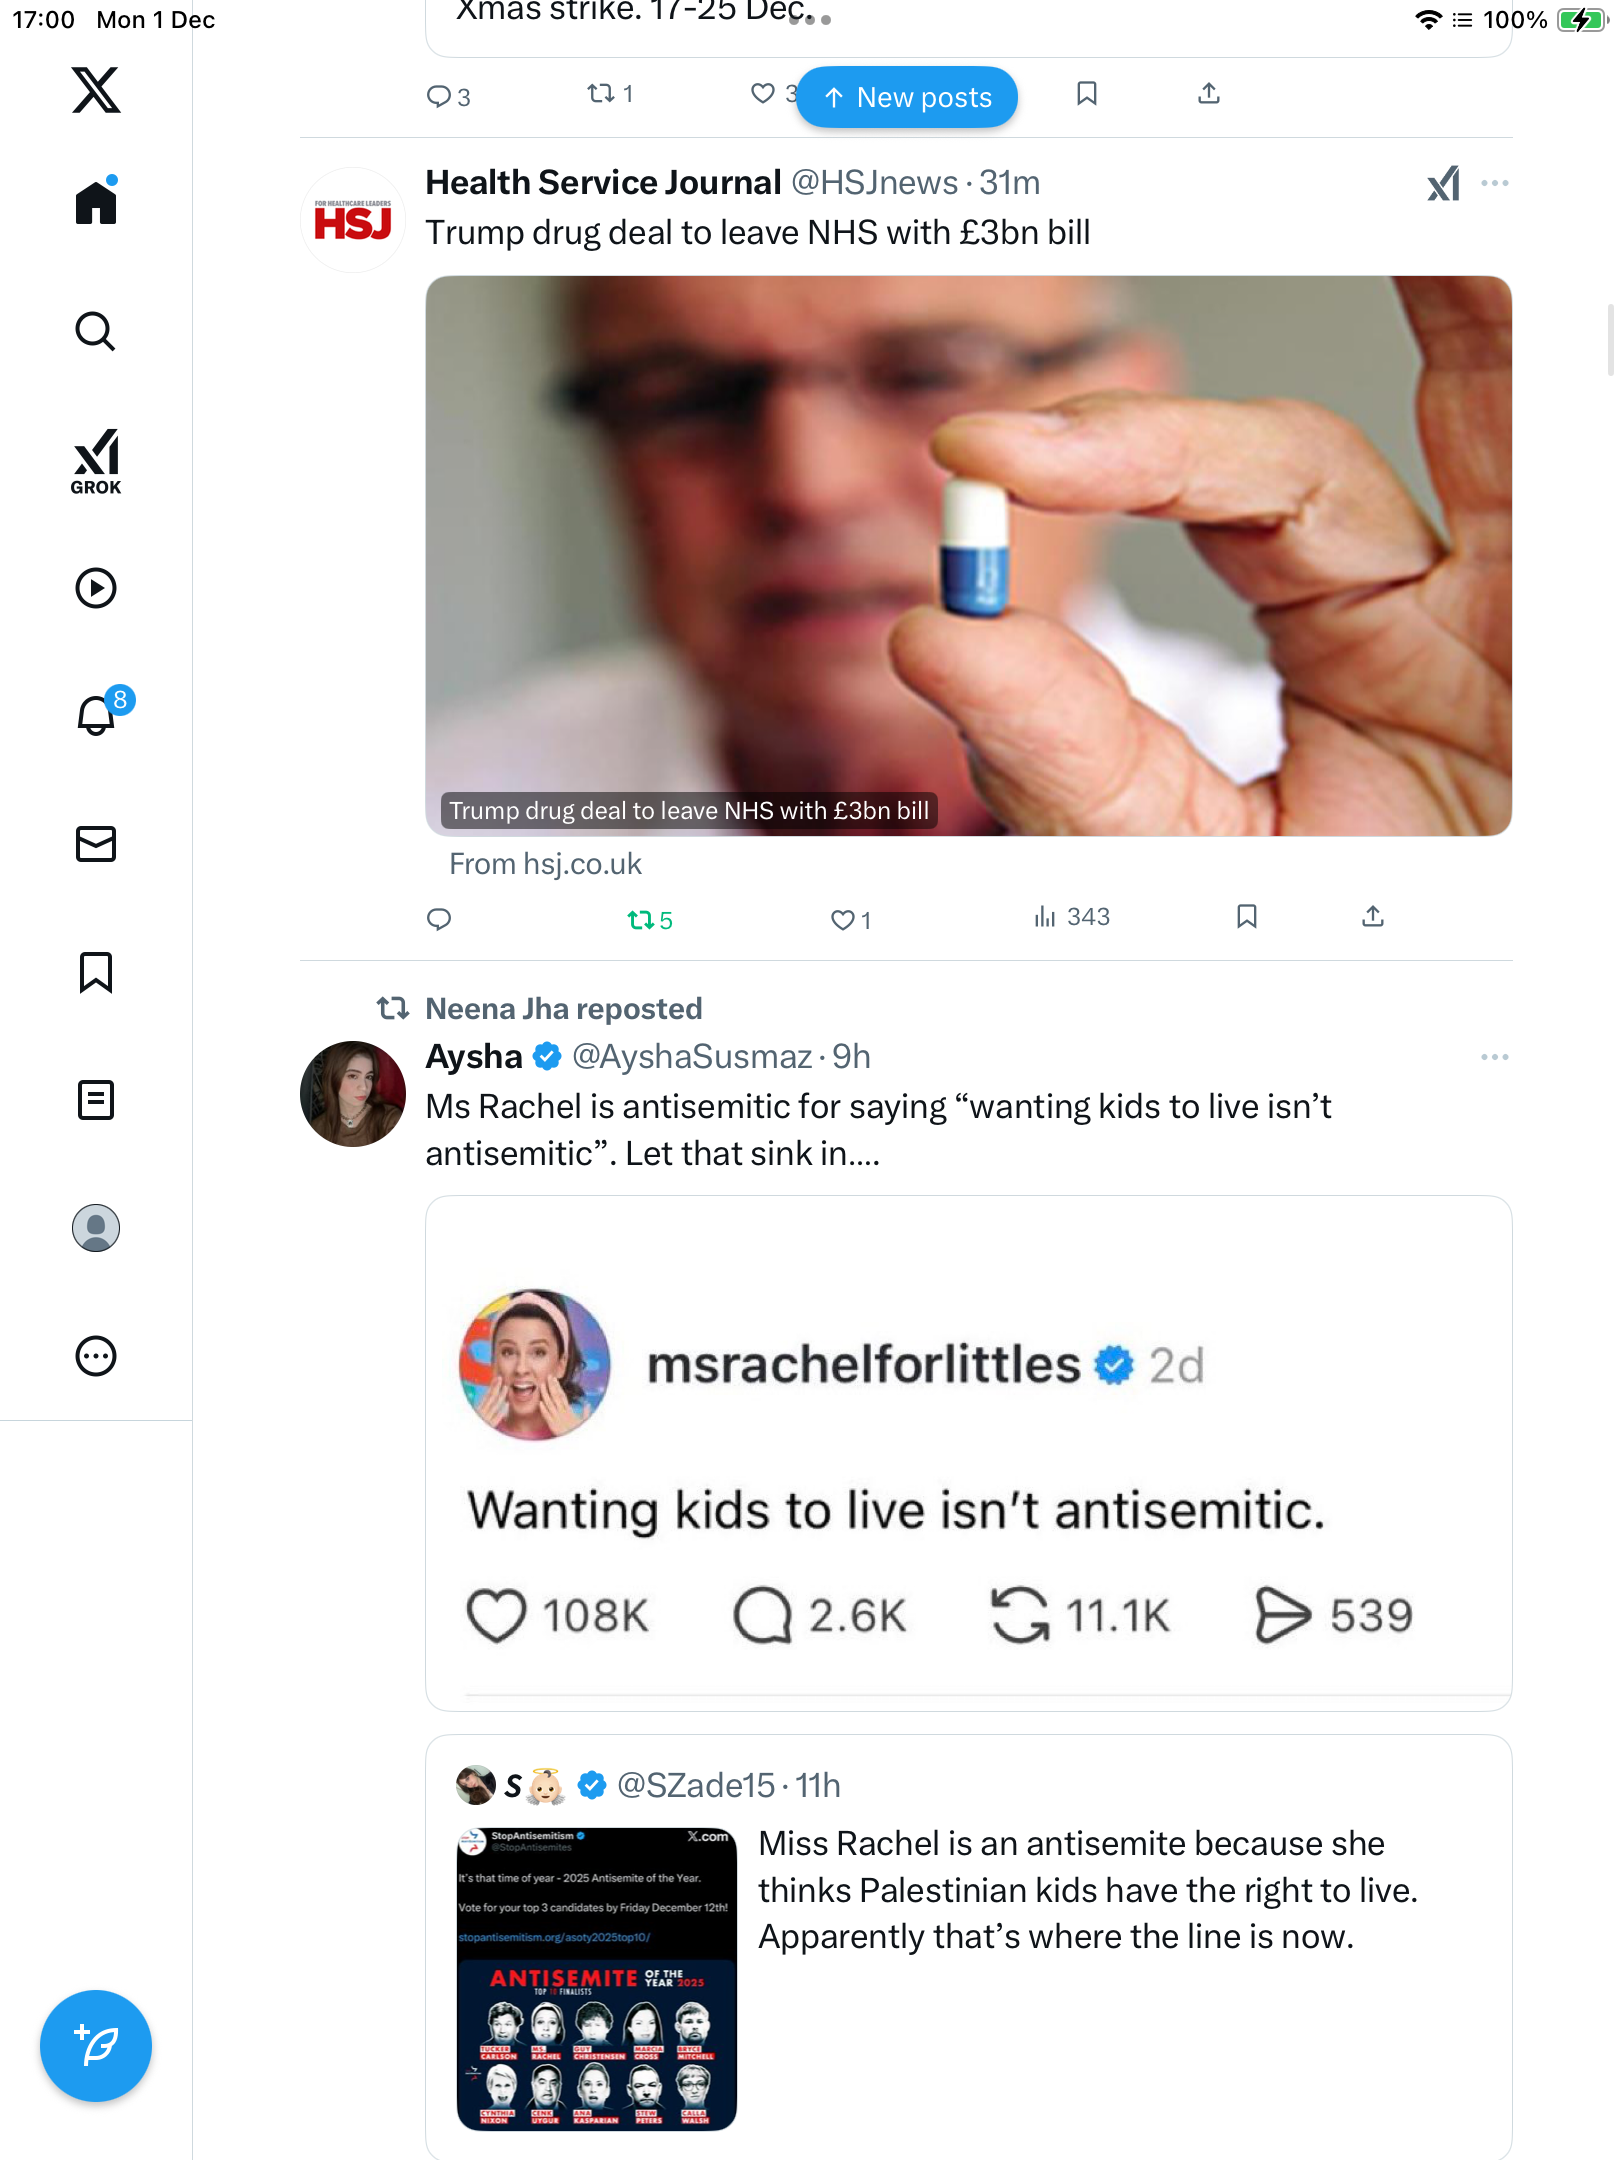The width and height of the screenshot is (1620, 2160).
Task: Click the page scrollbar on right edge
Action: coord(1610,340)
